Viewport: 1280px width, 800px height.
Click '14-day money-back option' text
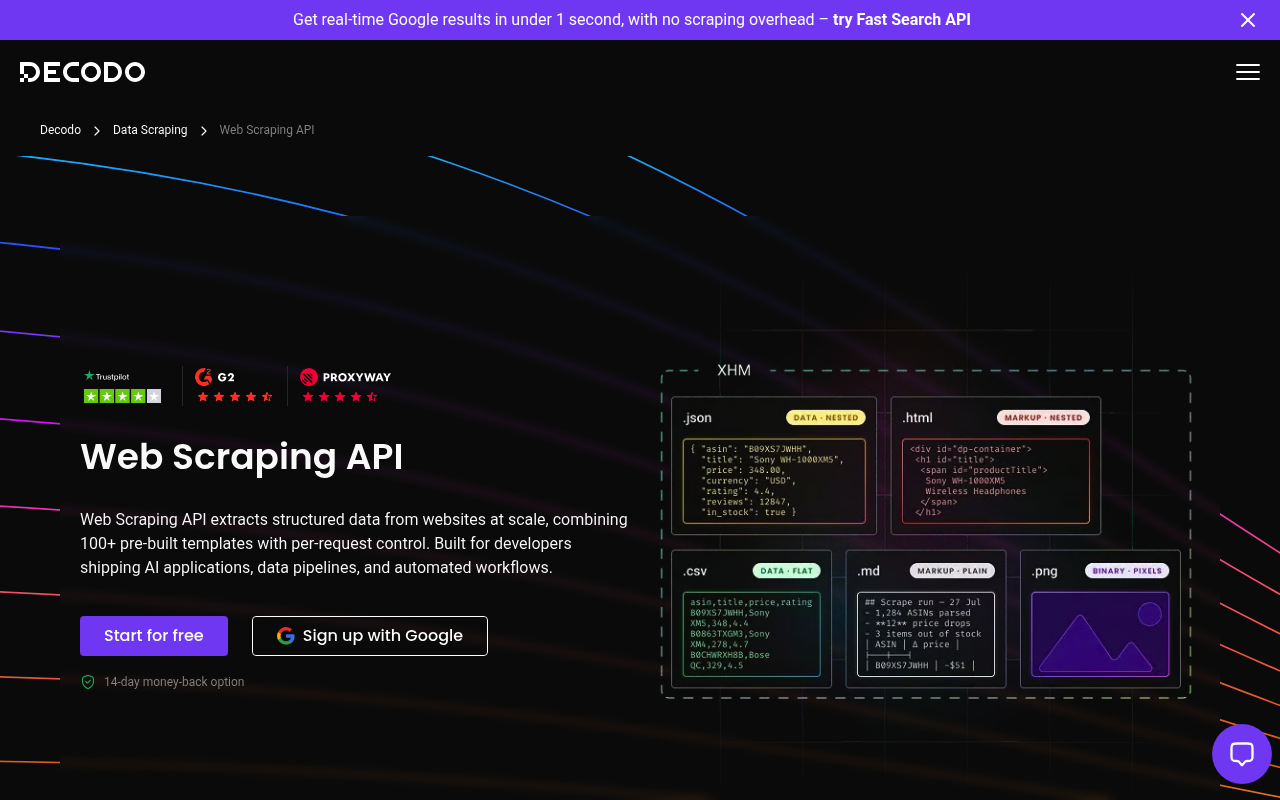click(x=174, y=682)
